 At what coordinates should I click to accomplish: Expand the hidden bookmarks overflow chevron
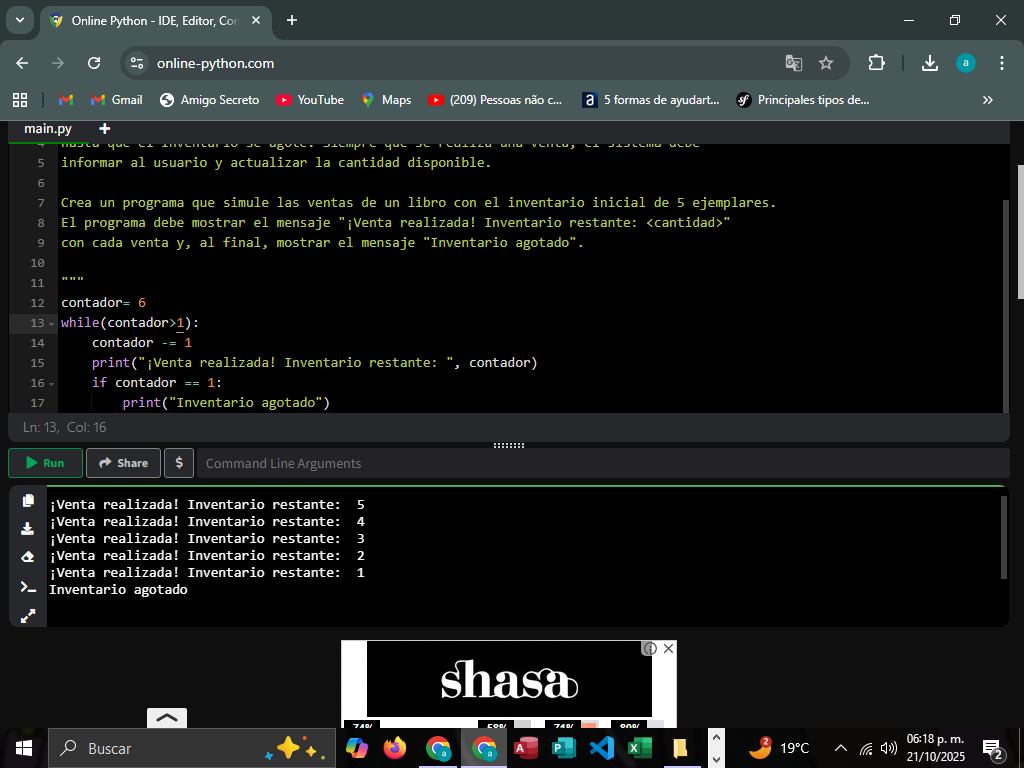point(988,100)
